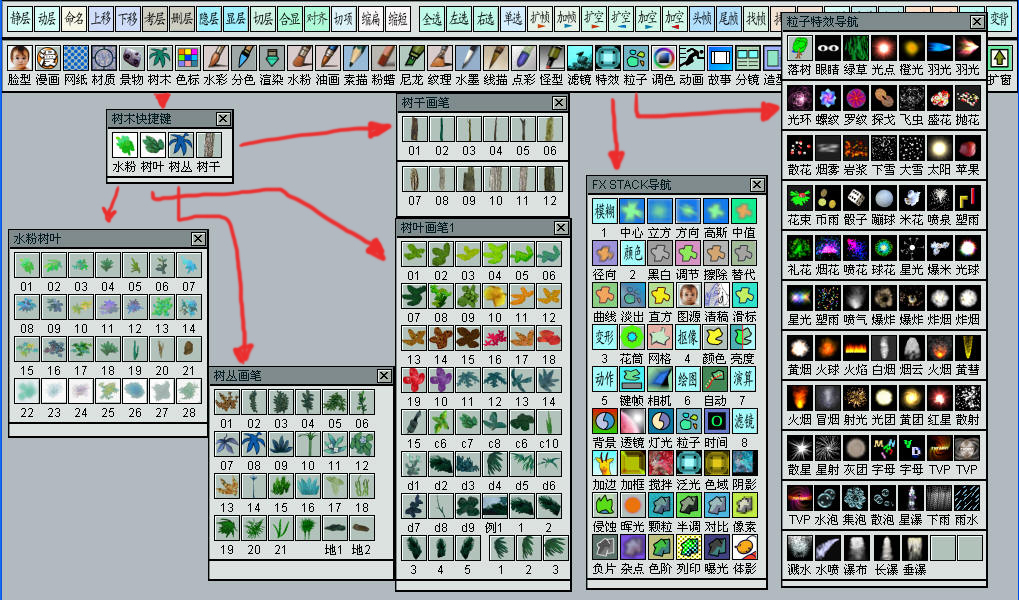
Task: Click the 全选 select-all button
Action: (x=432, y=19)
